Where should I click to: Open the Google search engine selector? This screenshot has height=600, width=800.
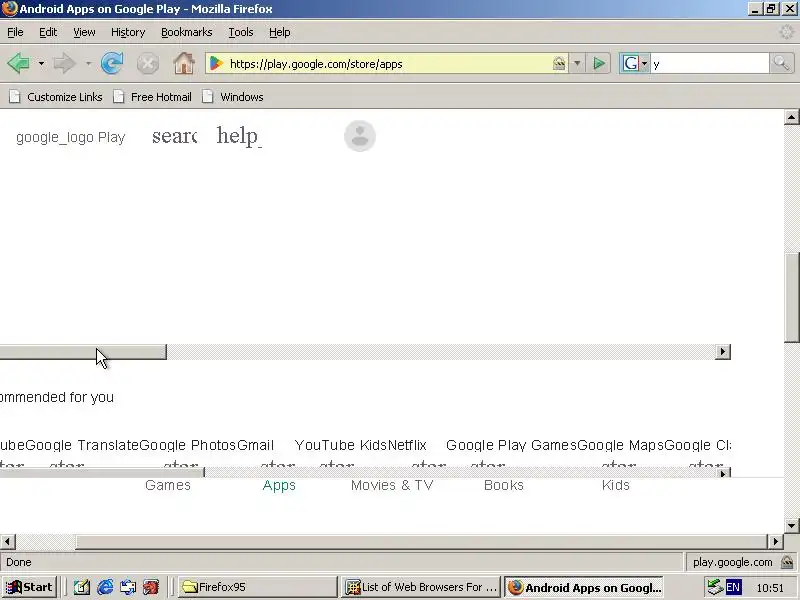pyautogui.click(x=634, y=64)
